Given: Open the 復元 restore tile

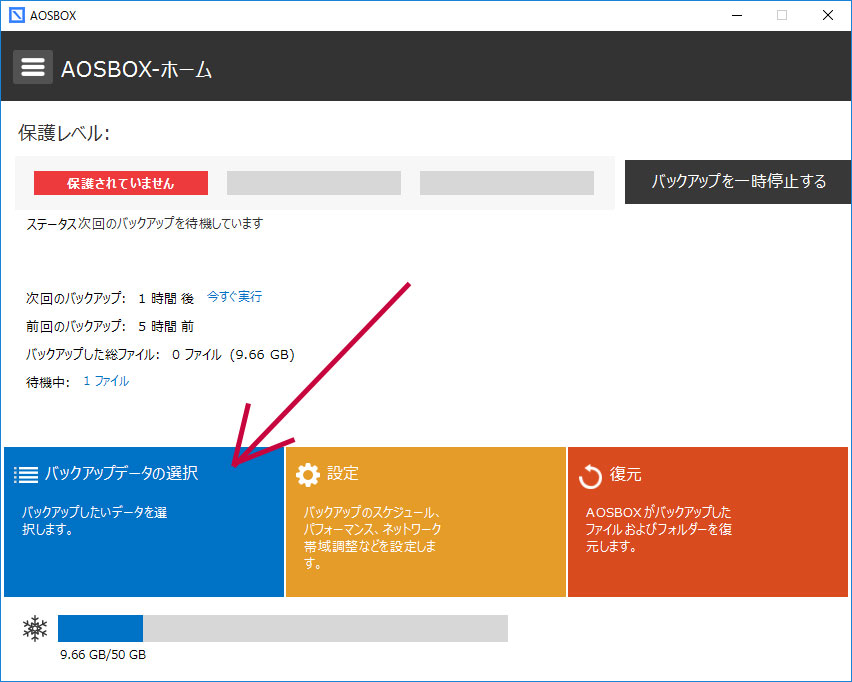Looking at the screenshot, I should [707, 522].
